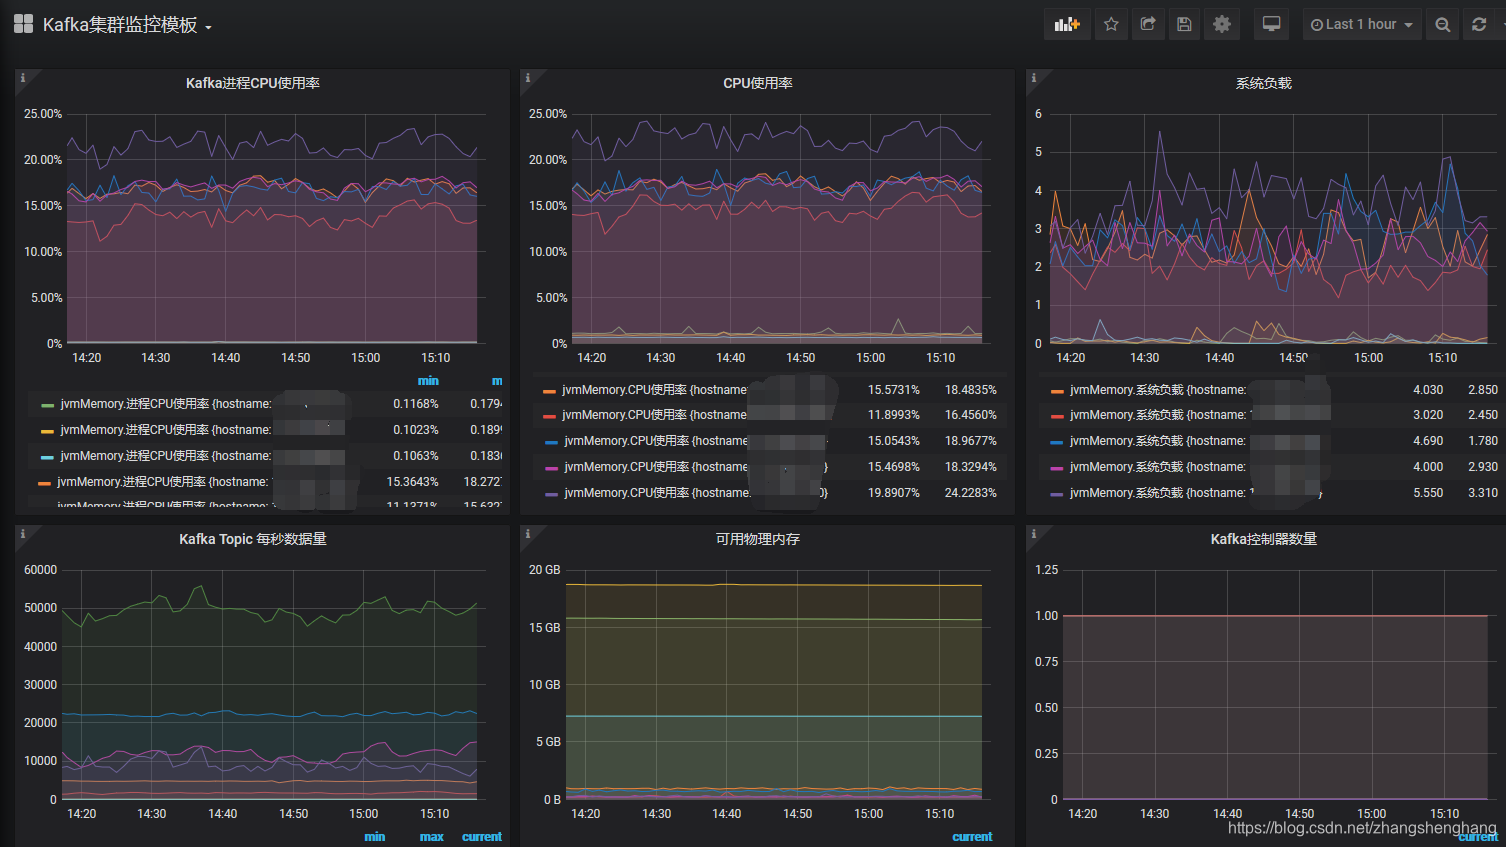
Task: Click red swatch in CPU使用率 legend
Action: click(x=549, y=416)
